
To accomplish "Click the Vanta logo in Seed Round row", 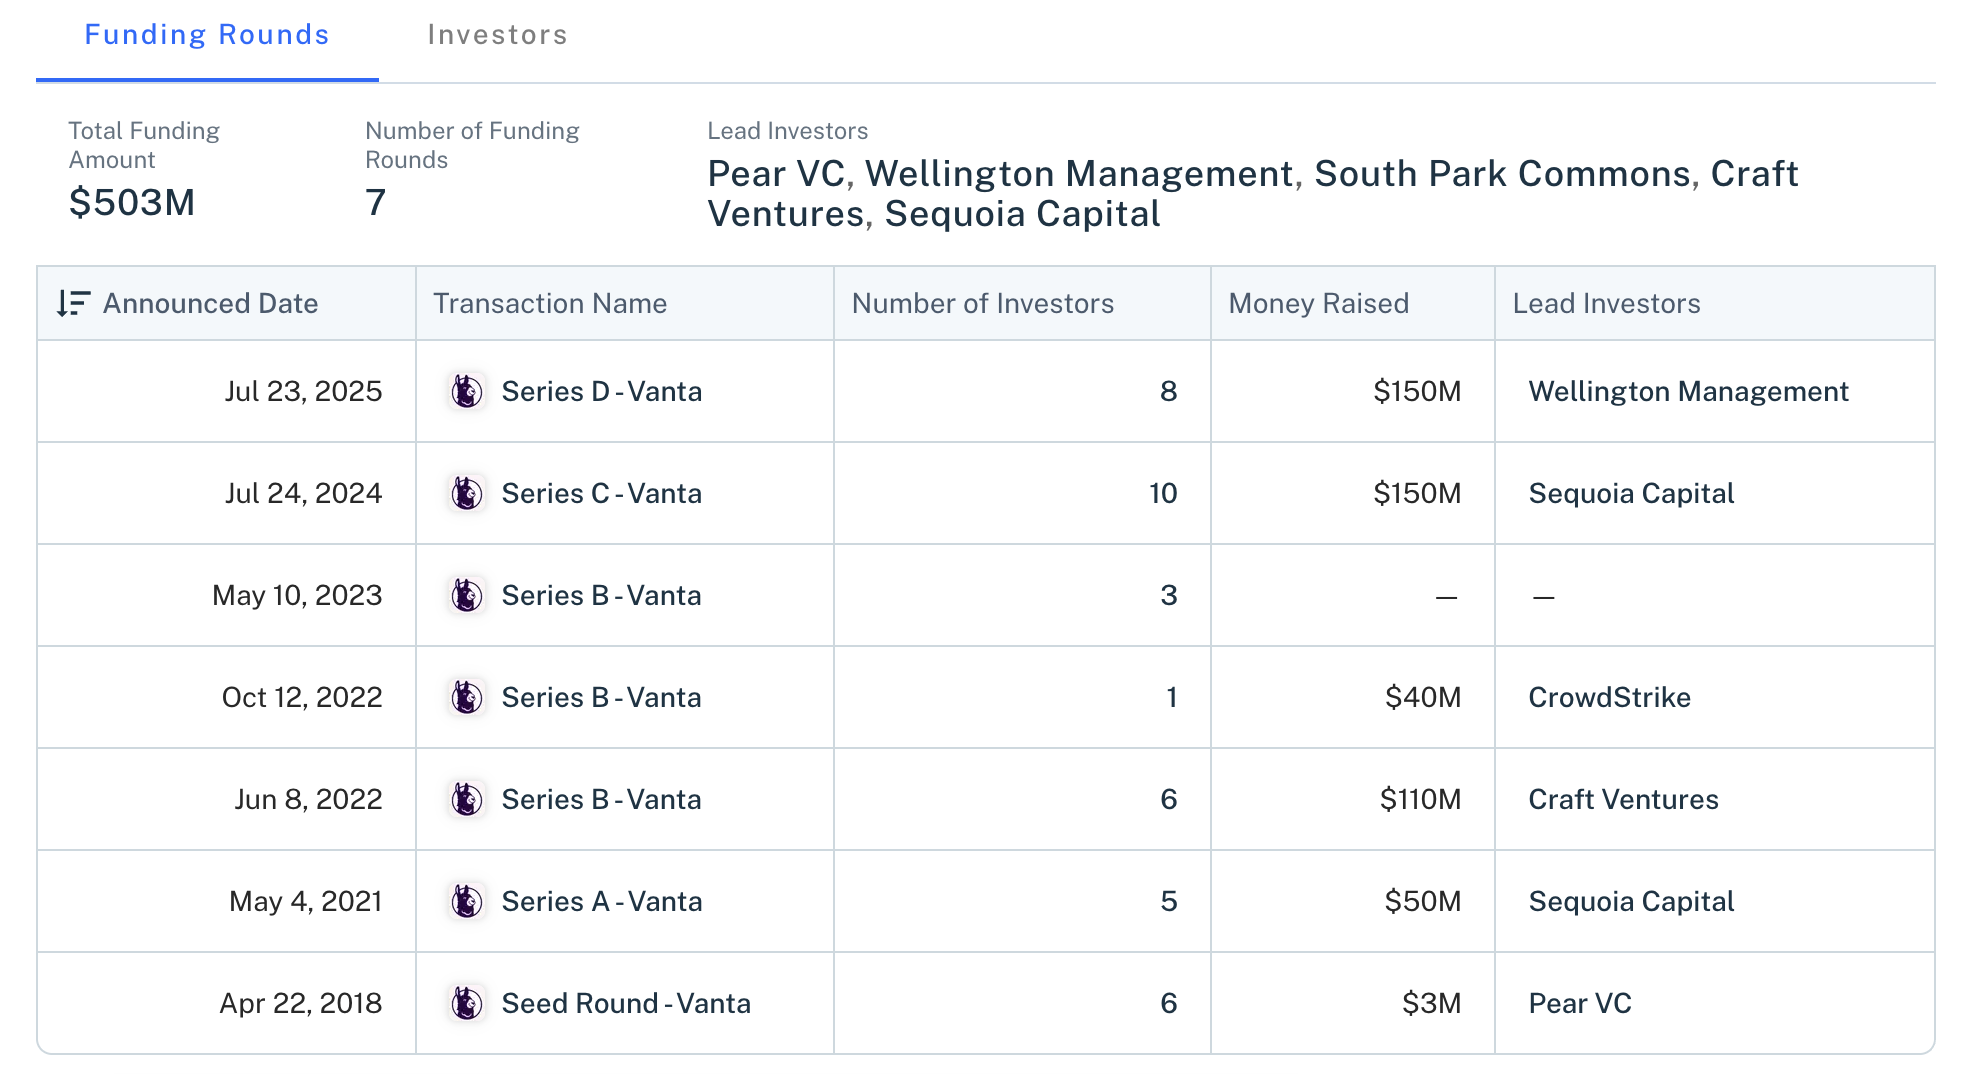I will click(x=466, y=1003).
